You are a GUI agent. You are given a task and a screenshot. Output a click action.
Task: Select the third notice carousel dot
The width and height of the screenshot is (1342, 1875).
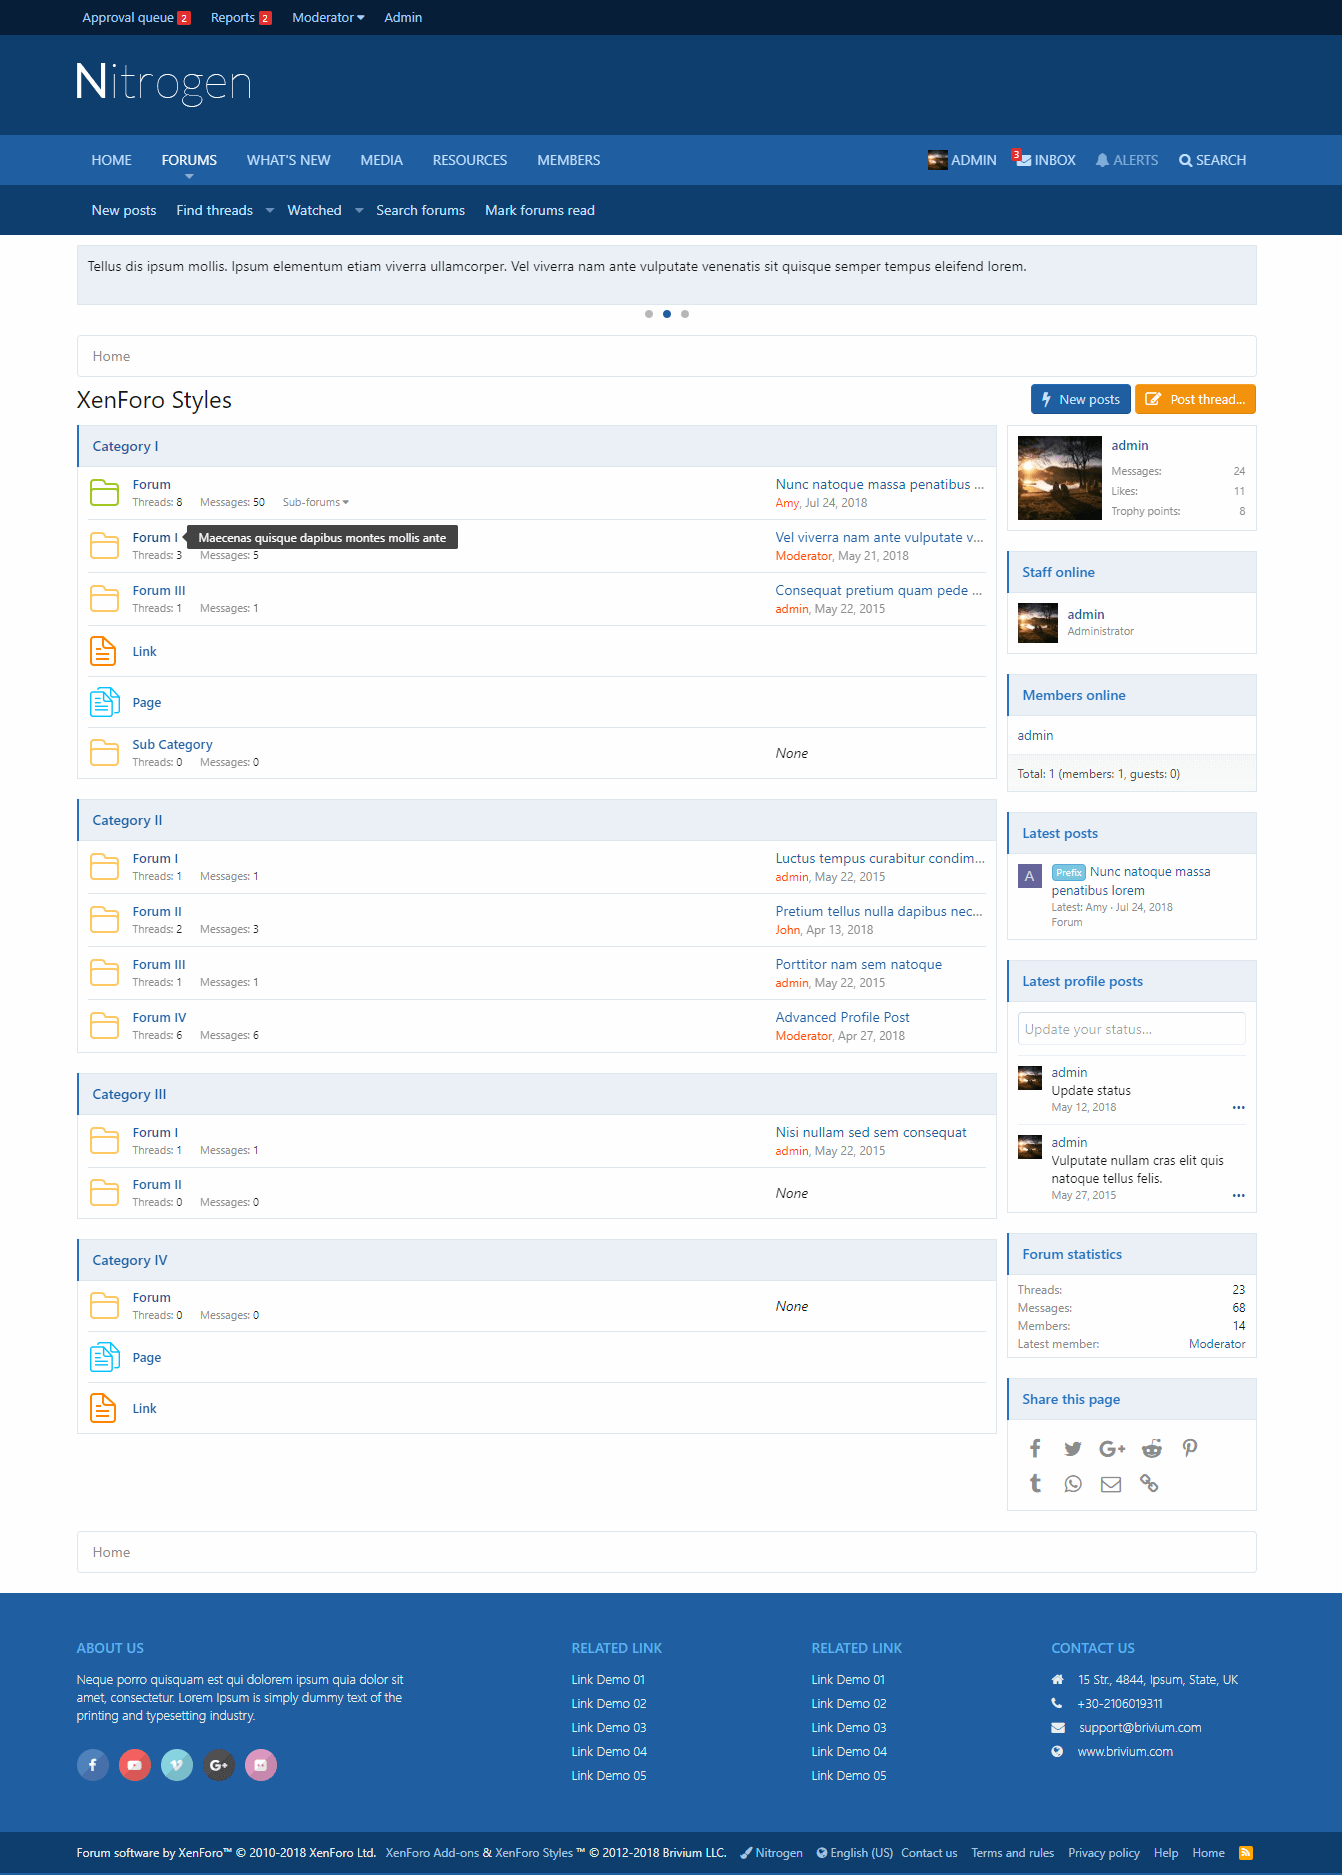click(x=685, y=314)
